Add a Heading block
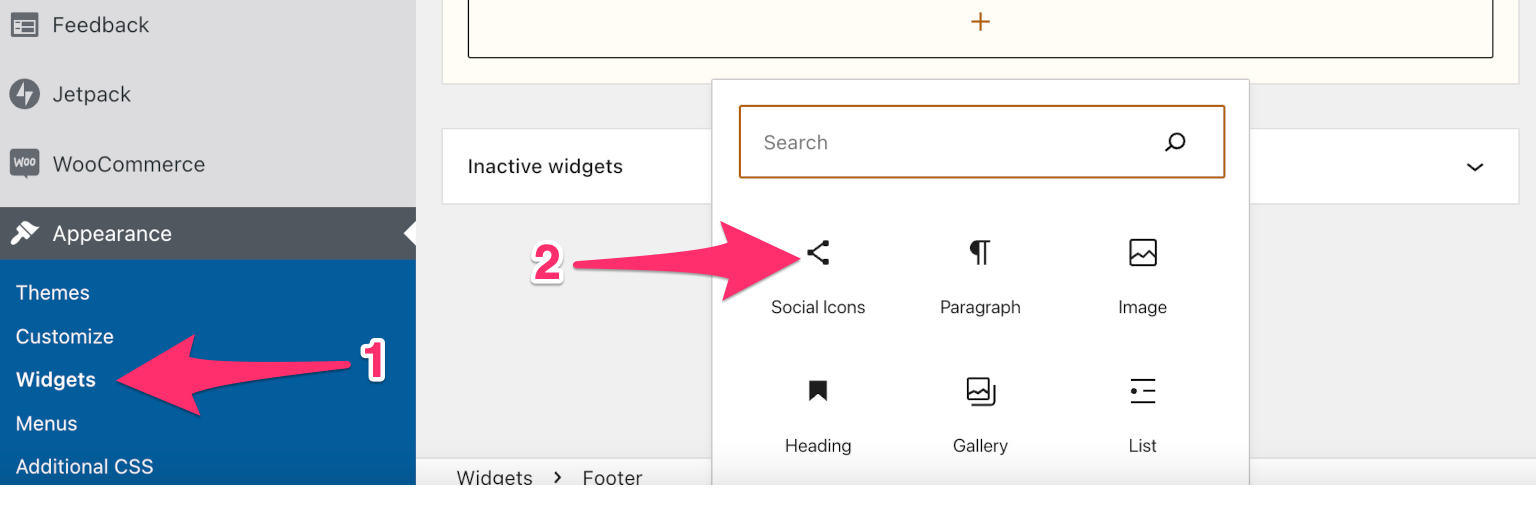Viewport: 1536px width, 526px height. [818, 391]
